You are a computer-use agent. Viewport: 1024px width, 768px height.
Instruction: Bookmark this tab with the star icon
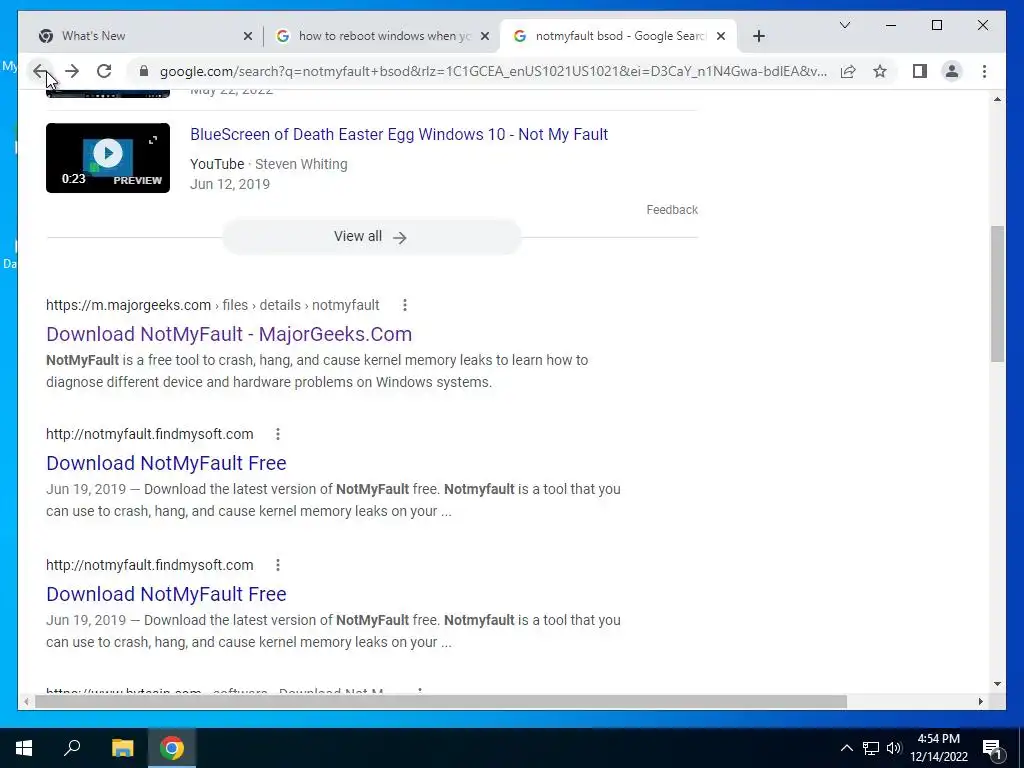pyautogui.click(x=880, y=71)
